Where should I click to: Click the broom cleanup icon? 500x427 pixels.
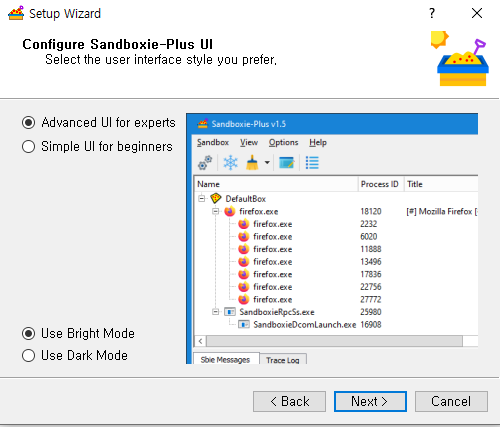click(252, 163)
